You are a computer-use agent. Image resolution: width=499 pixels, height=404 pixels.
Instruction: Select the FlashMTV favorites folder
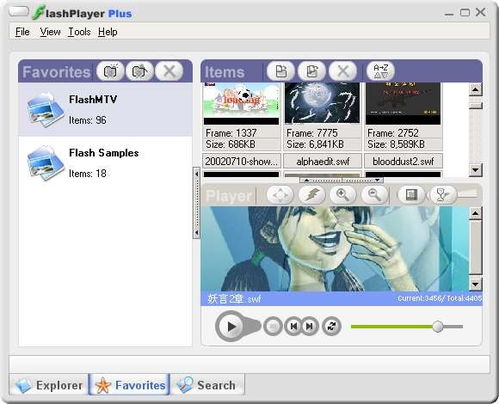tap(105, 110)
